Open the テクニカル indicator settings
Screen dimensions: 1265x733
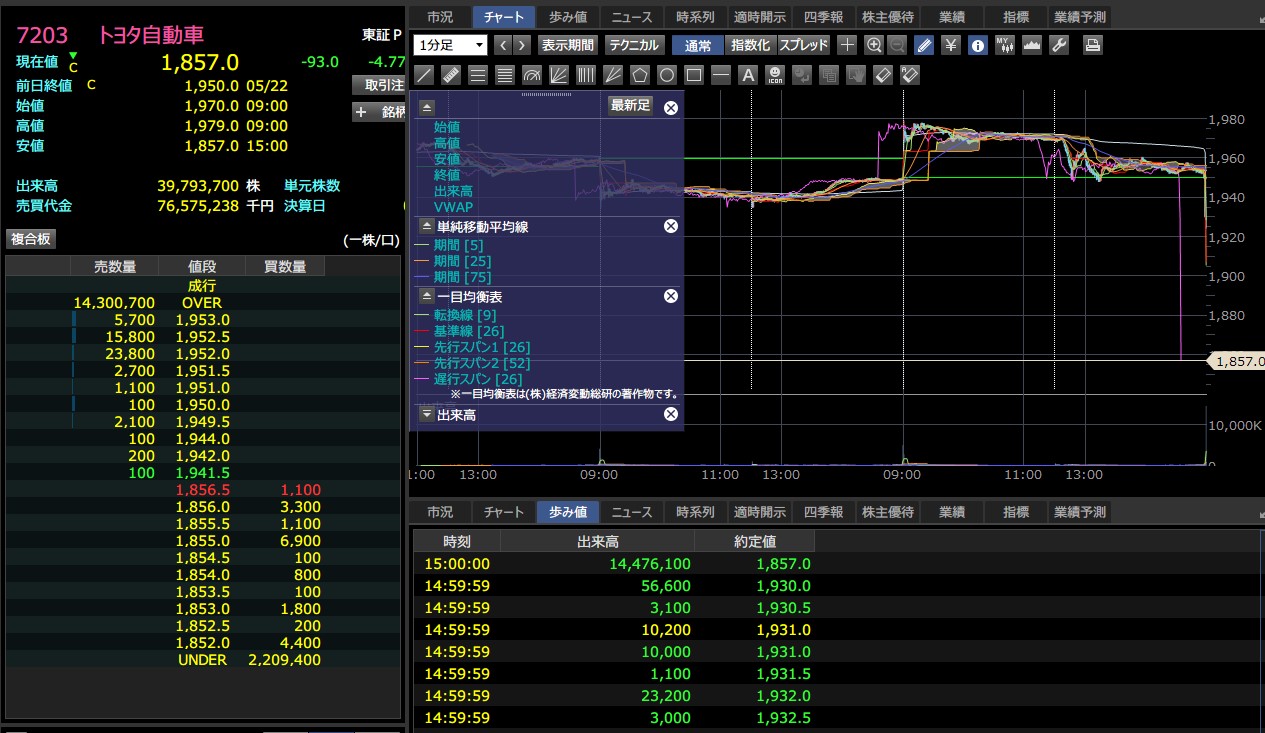[x=633, y=45]
